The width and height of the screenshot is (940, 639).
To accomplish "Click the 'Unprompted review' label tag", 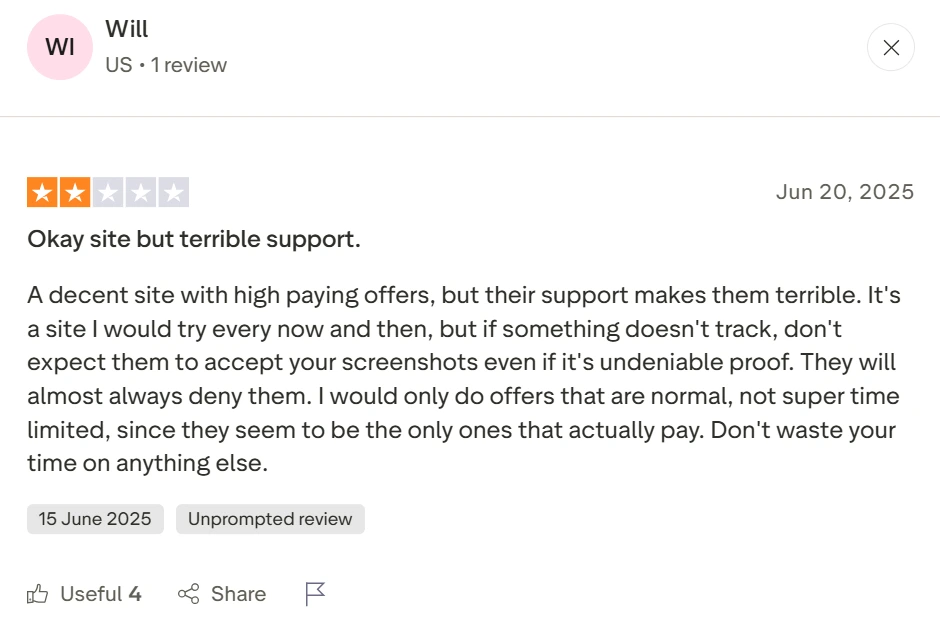I will tap(270, 519).
